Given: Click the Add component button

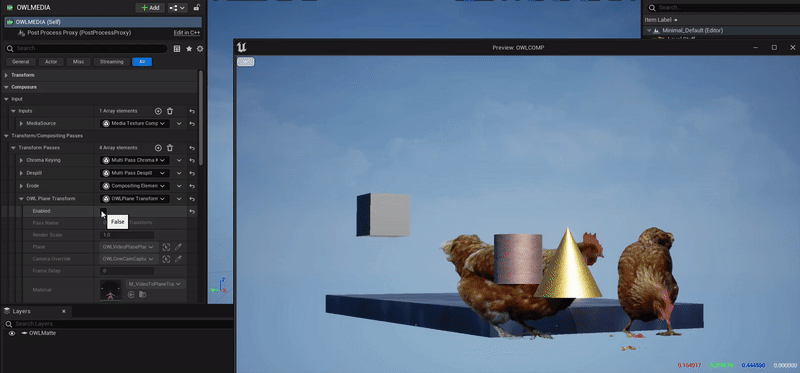Looking at the screenshot, I should (150, 8).
